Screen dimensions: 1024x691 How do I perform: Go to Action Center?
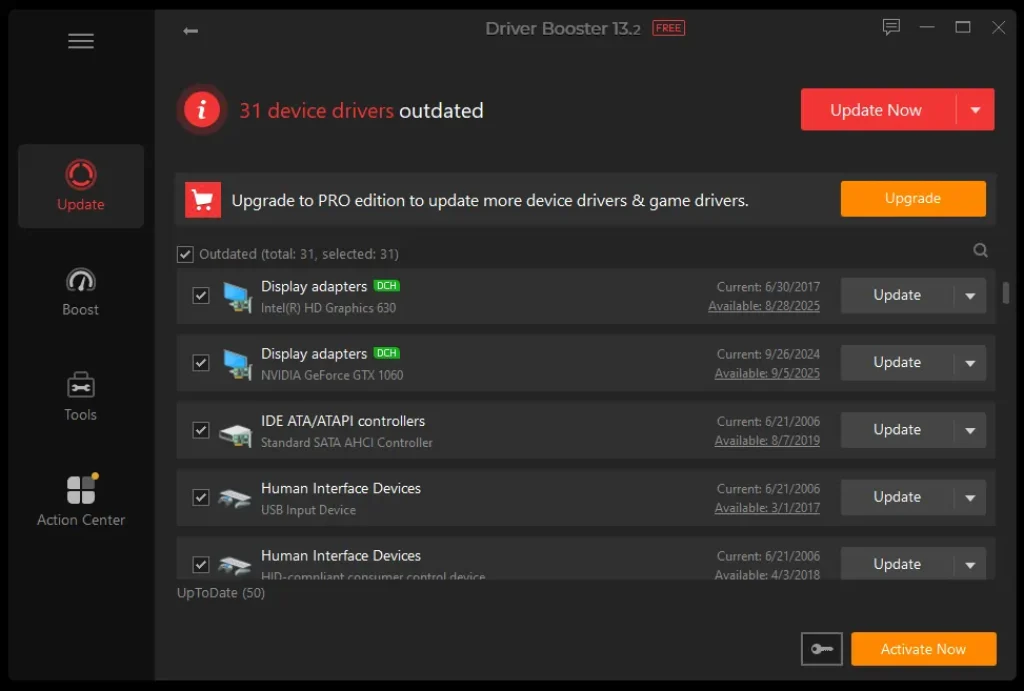81,500
